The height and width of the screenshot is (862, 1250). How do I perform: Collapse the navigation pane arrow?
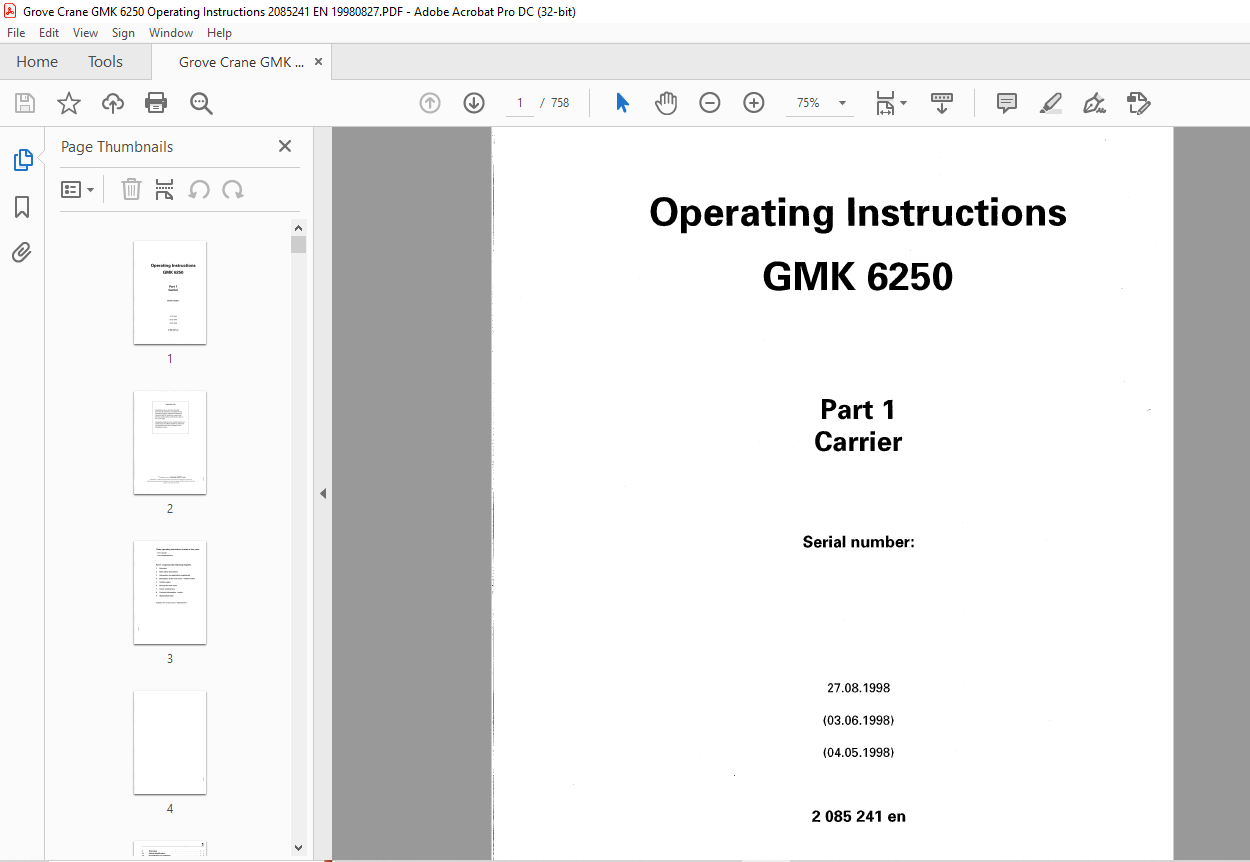pyautogui.click(x=323, y=493)
